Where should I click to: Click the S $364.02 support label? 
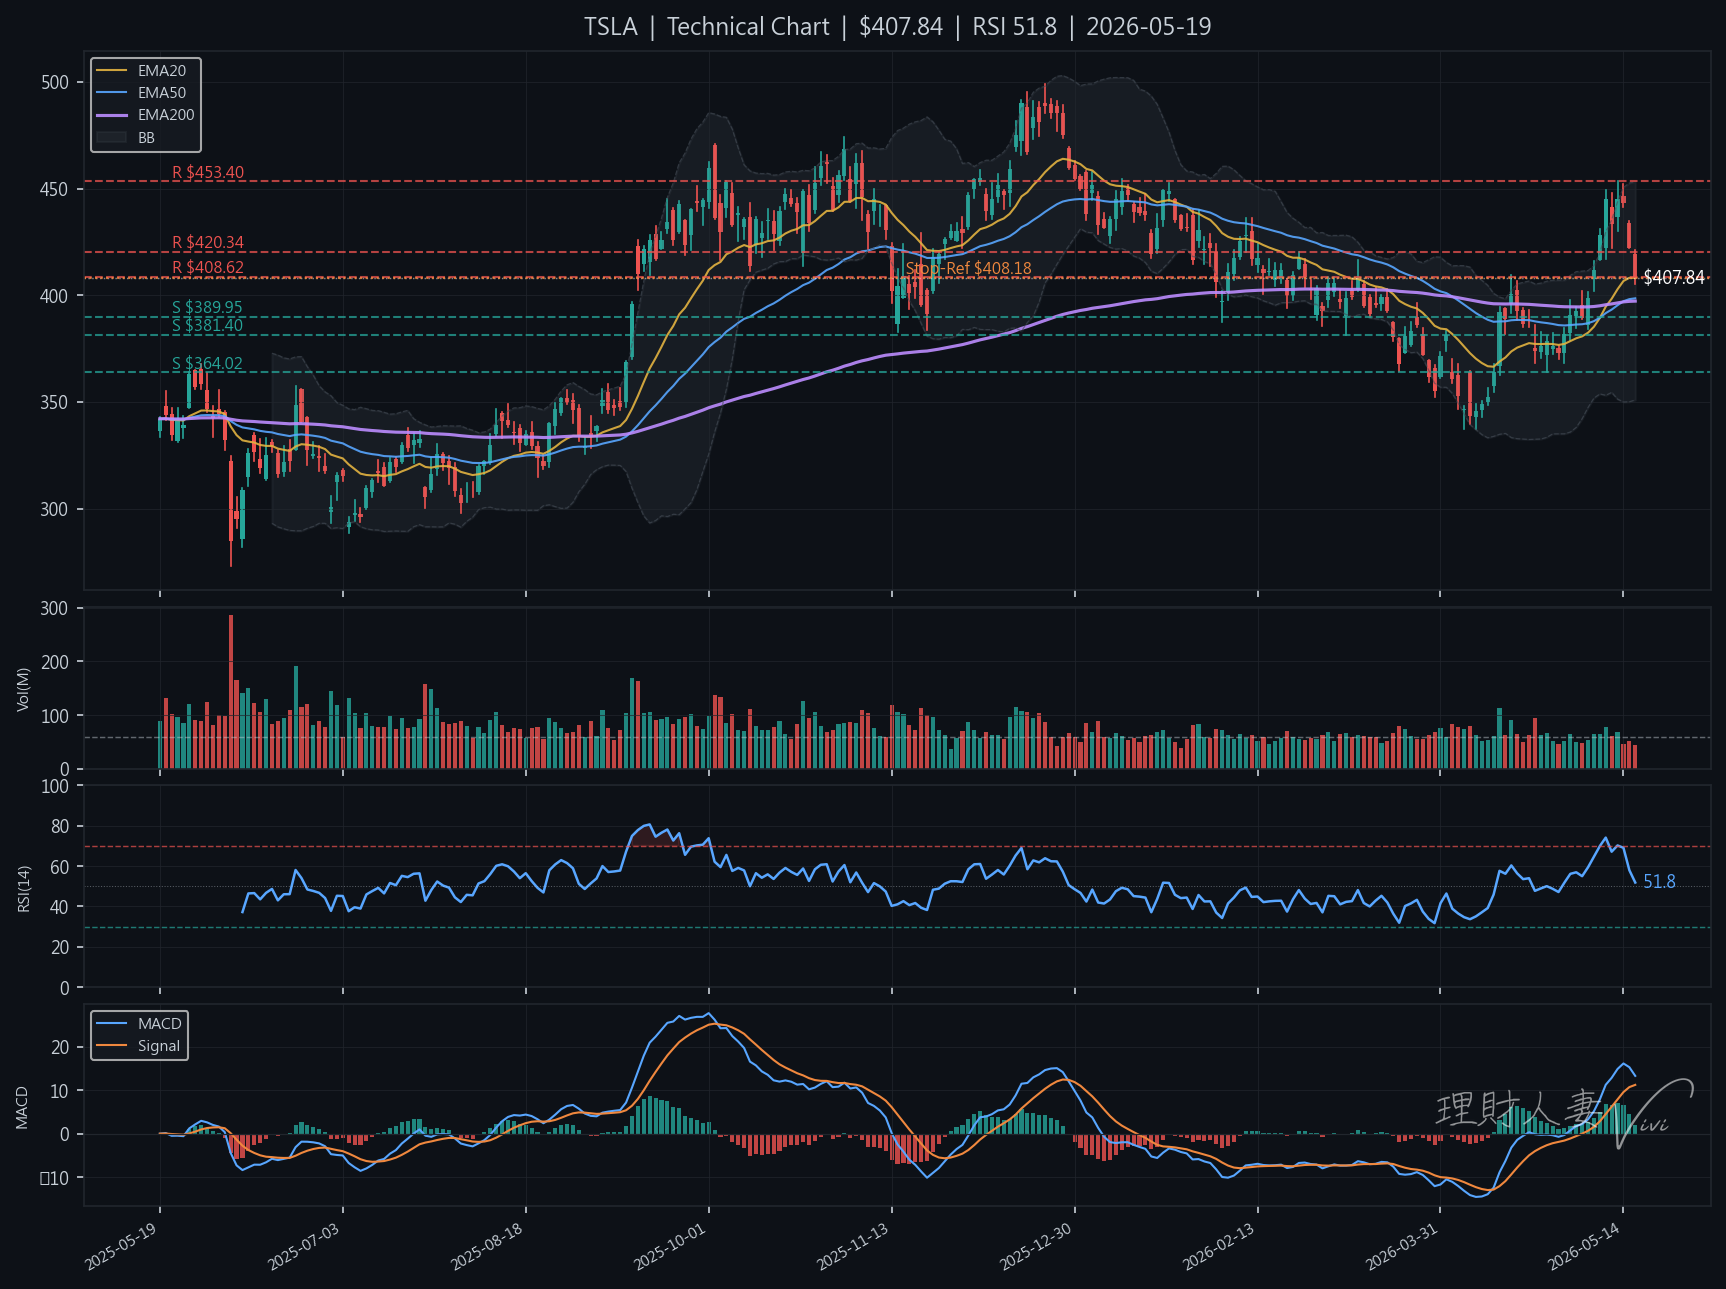[207, 364]
